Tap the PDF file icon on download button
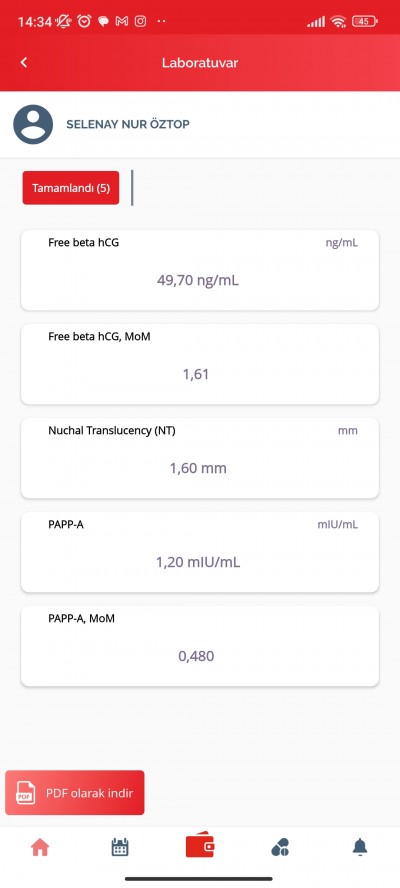400x888 pixels. pos(25,793)
